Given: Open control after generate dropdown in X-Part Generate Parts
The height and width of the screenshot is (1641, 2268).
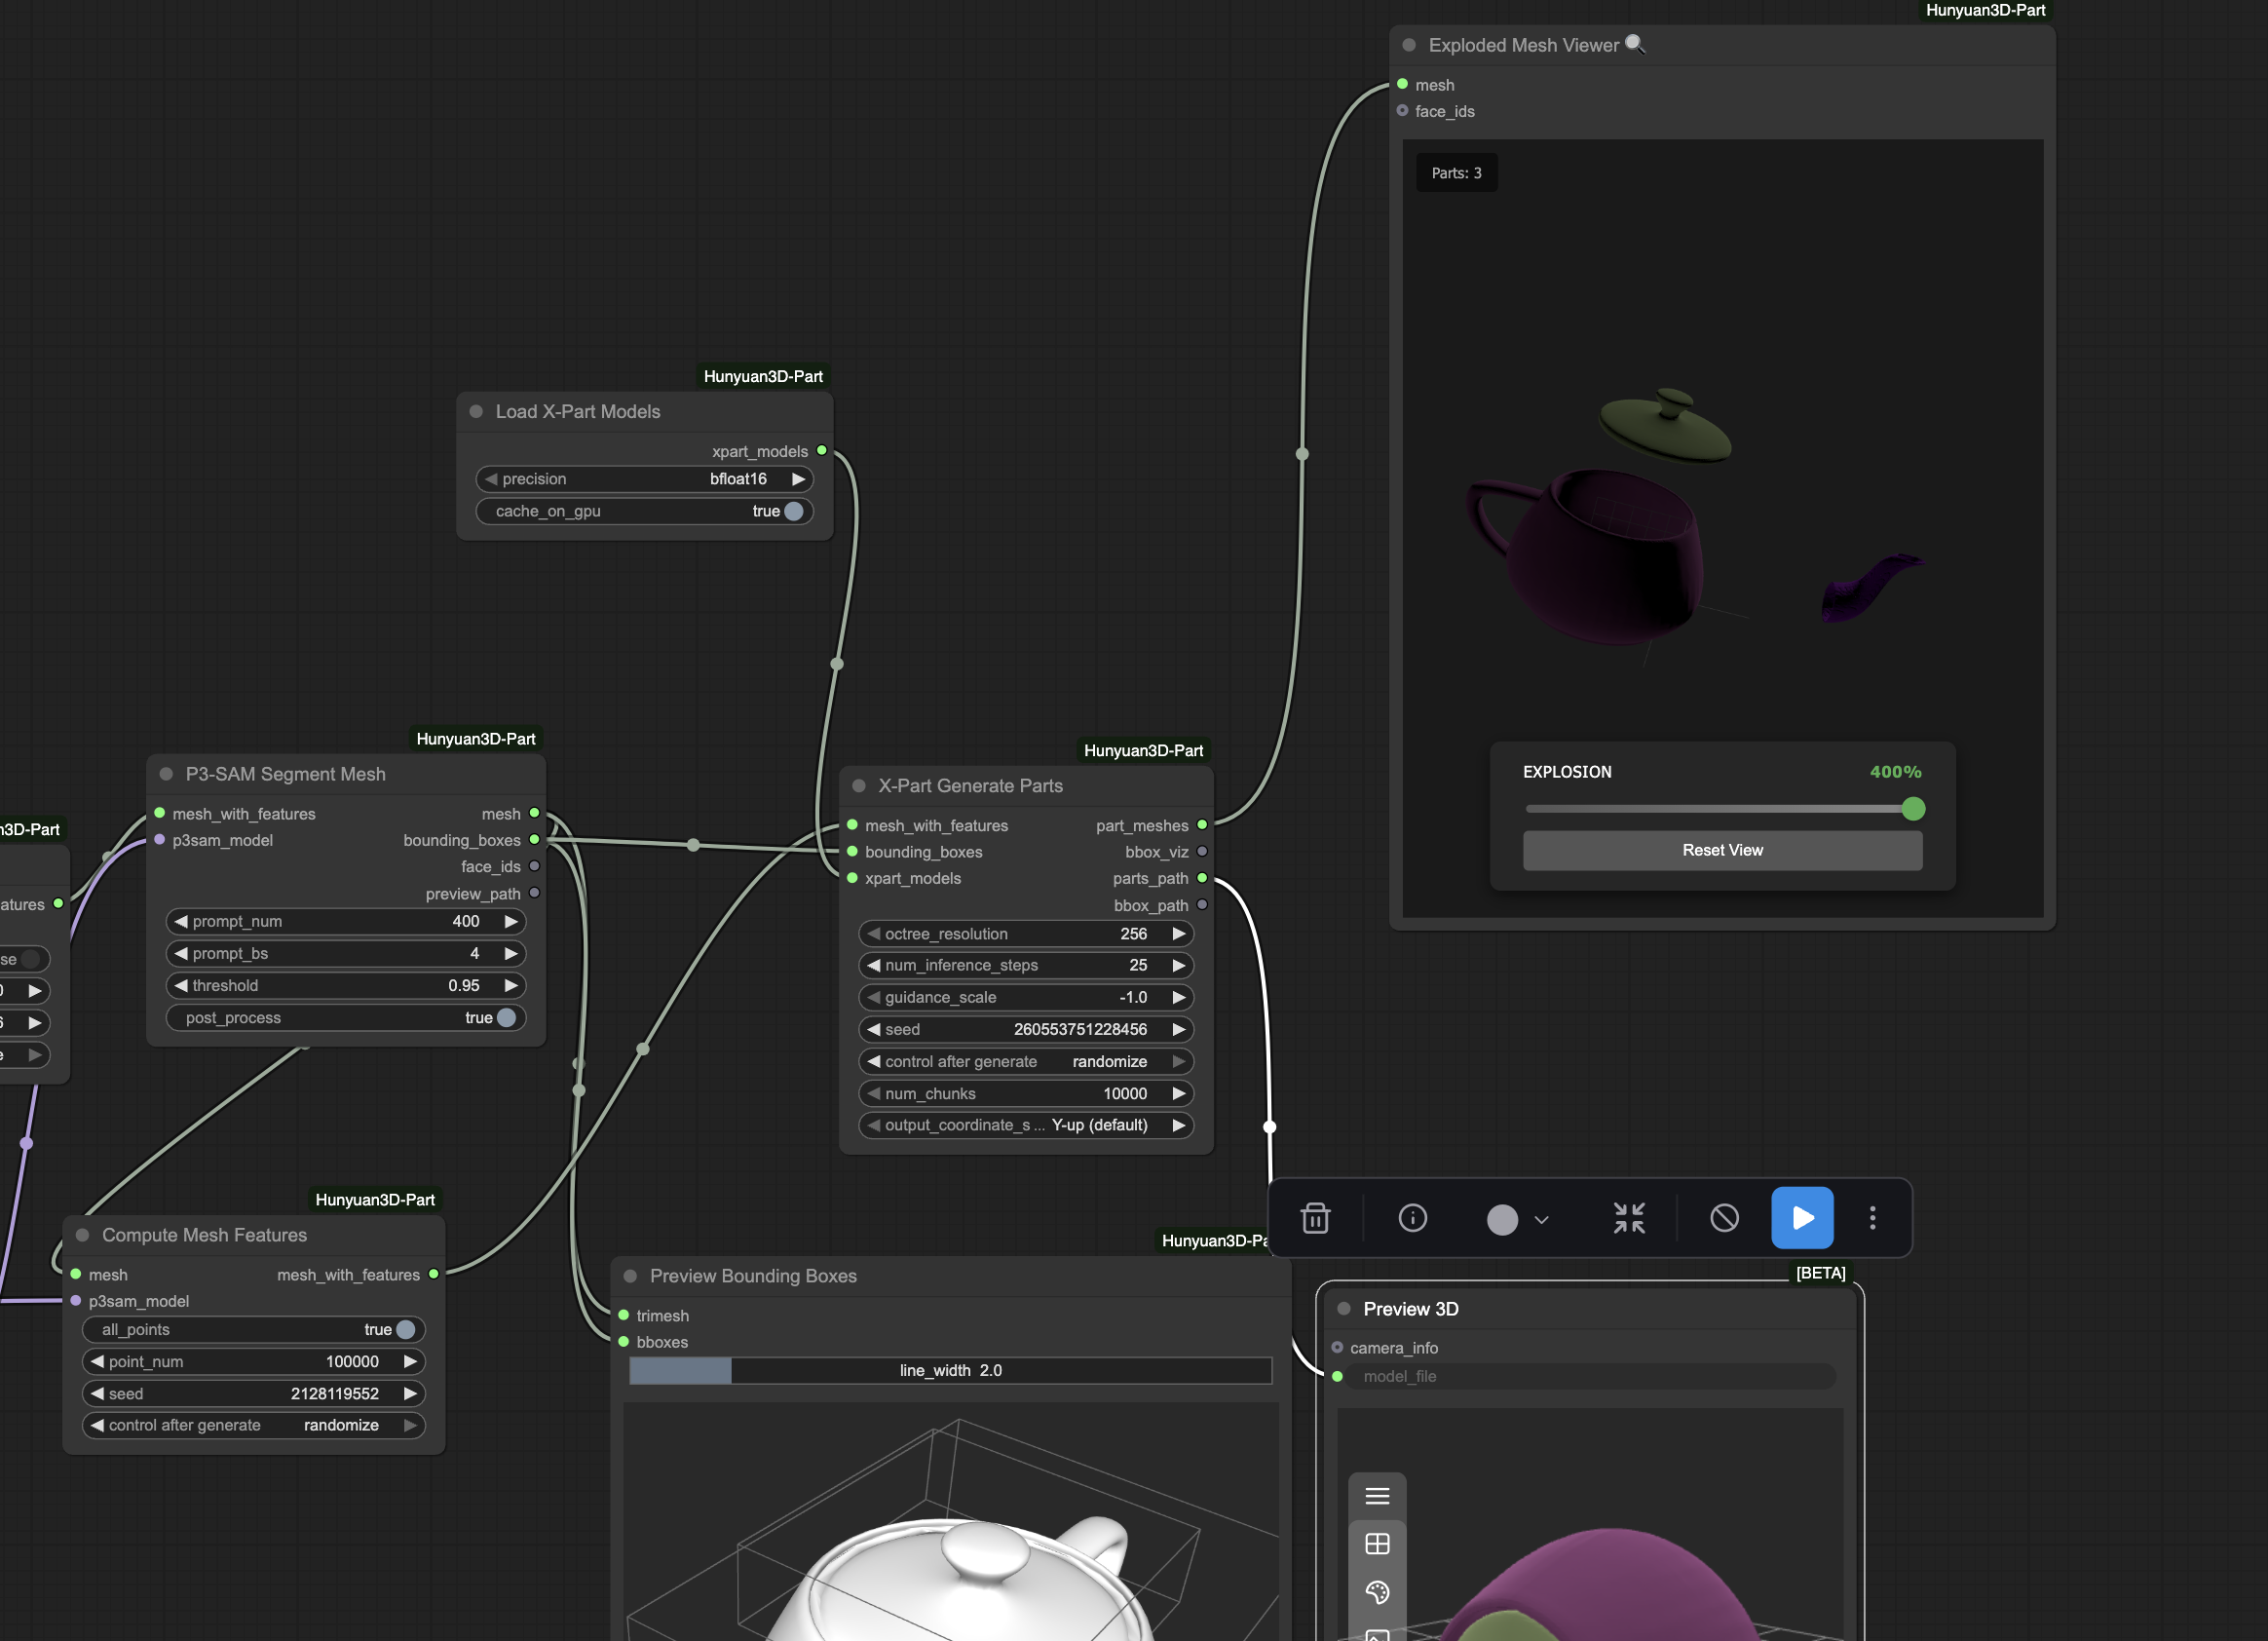Looking at the screenshot, I should click(x=1026, y=1062).
